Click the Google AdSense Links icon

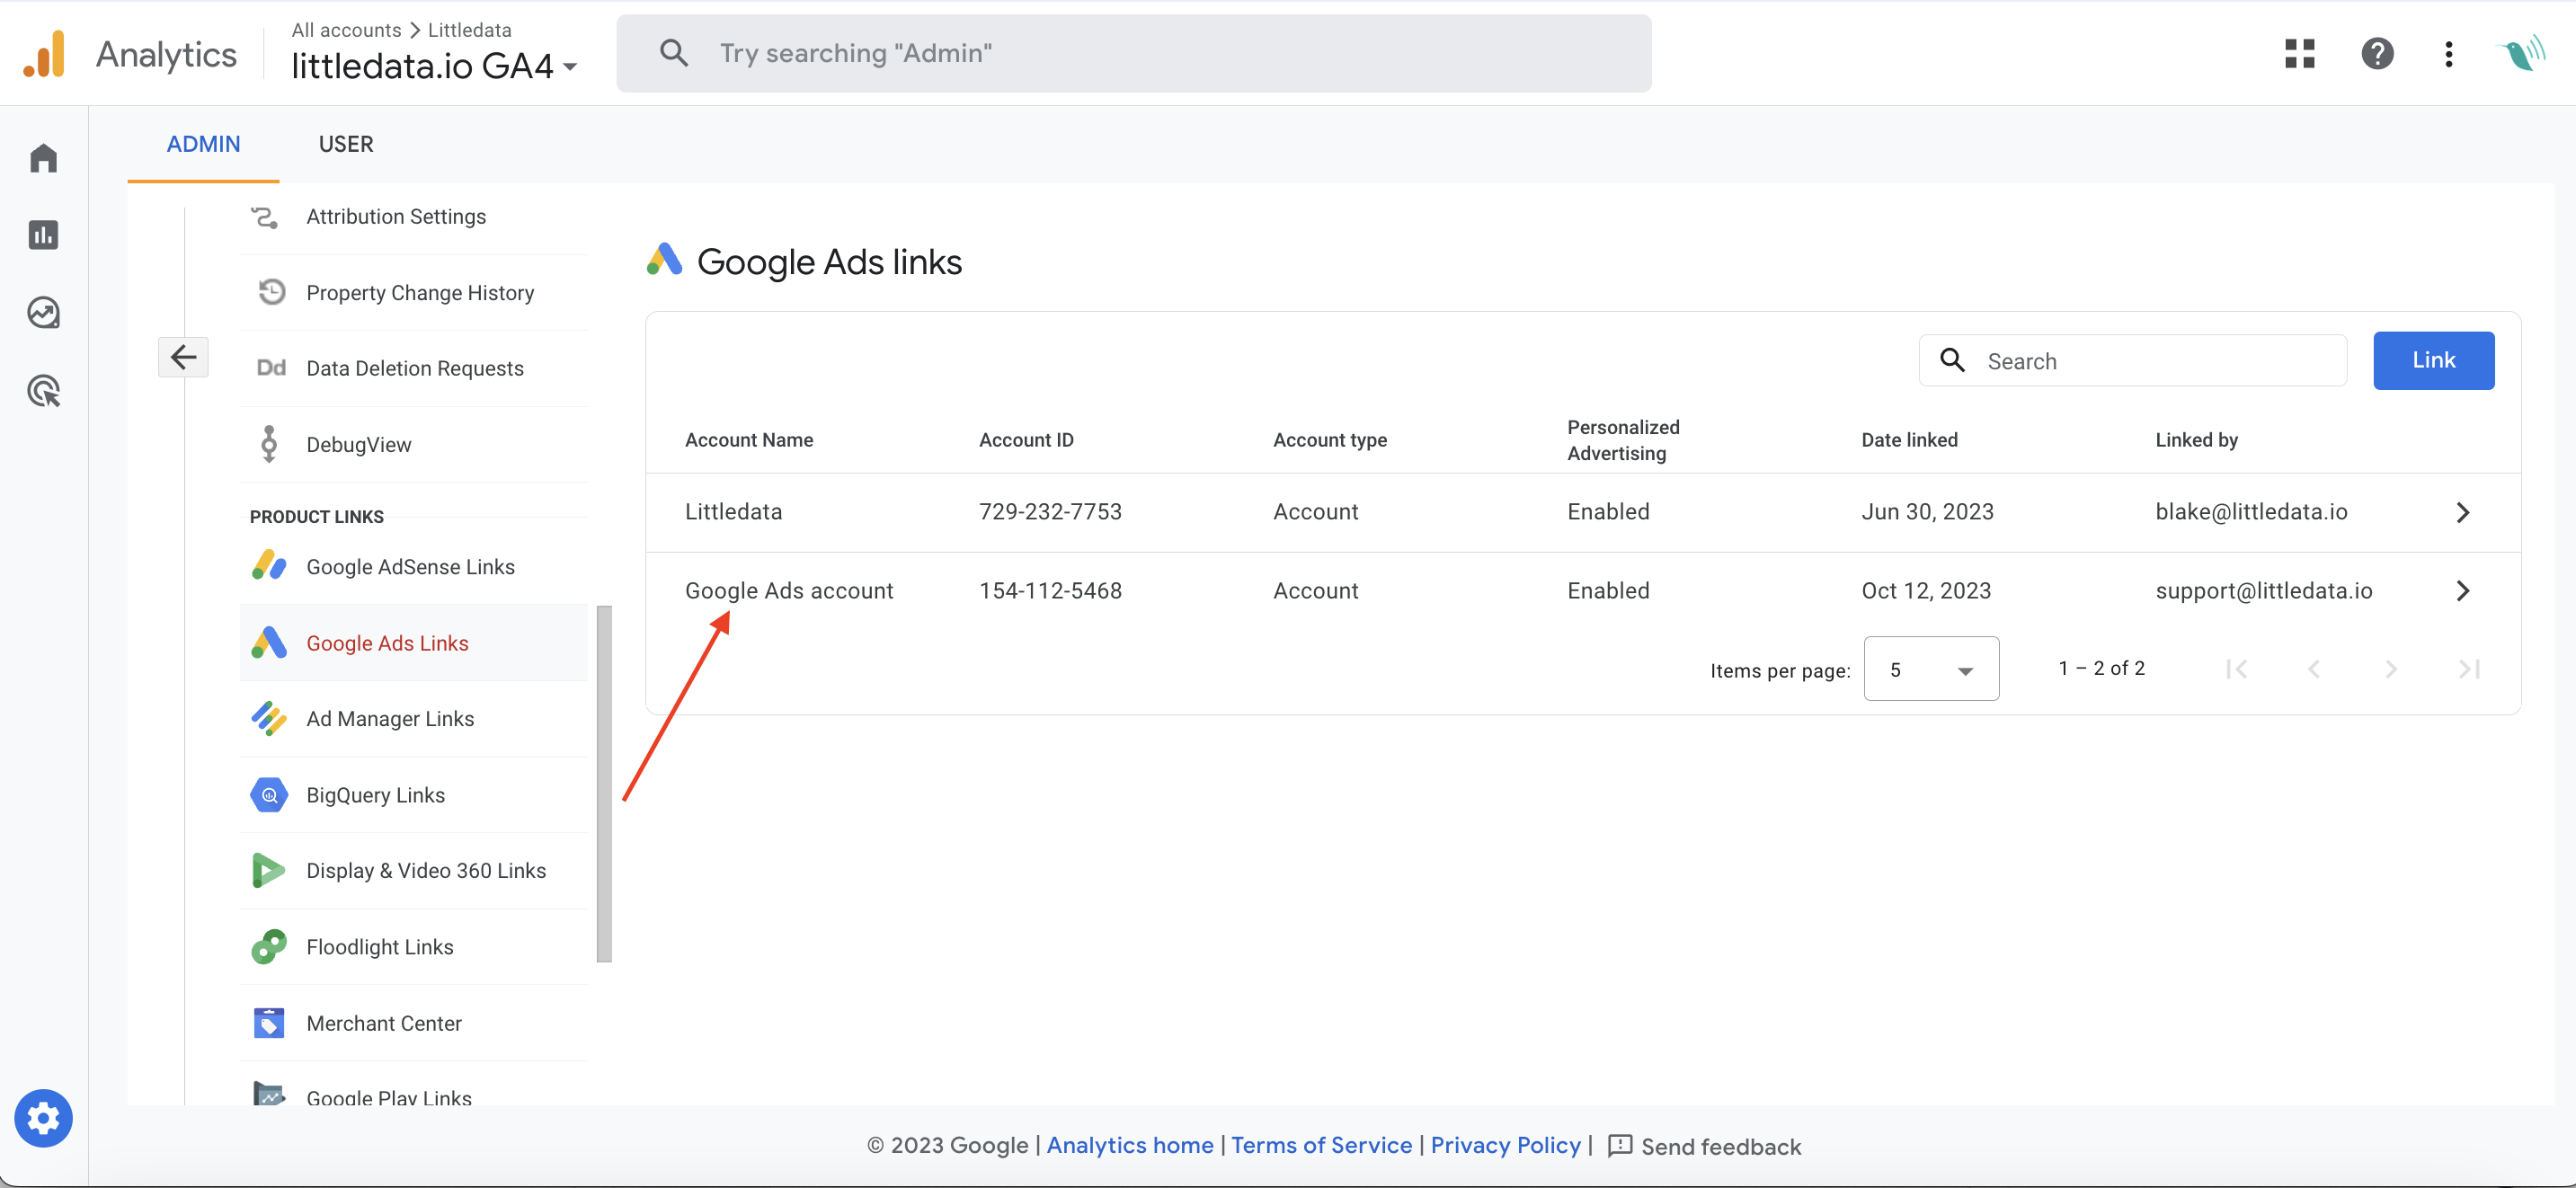[269, 566]
